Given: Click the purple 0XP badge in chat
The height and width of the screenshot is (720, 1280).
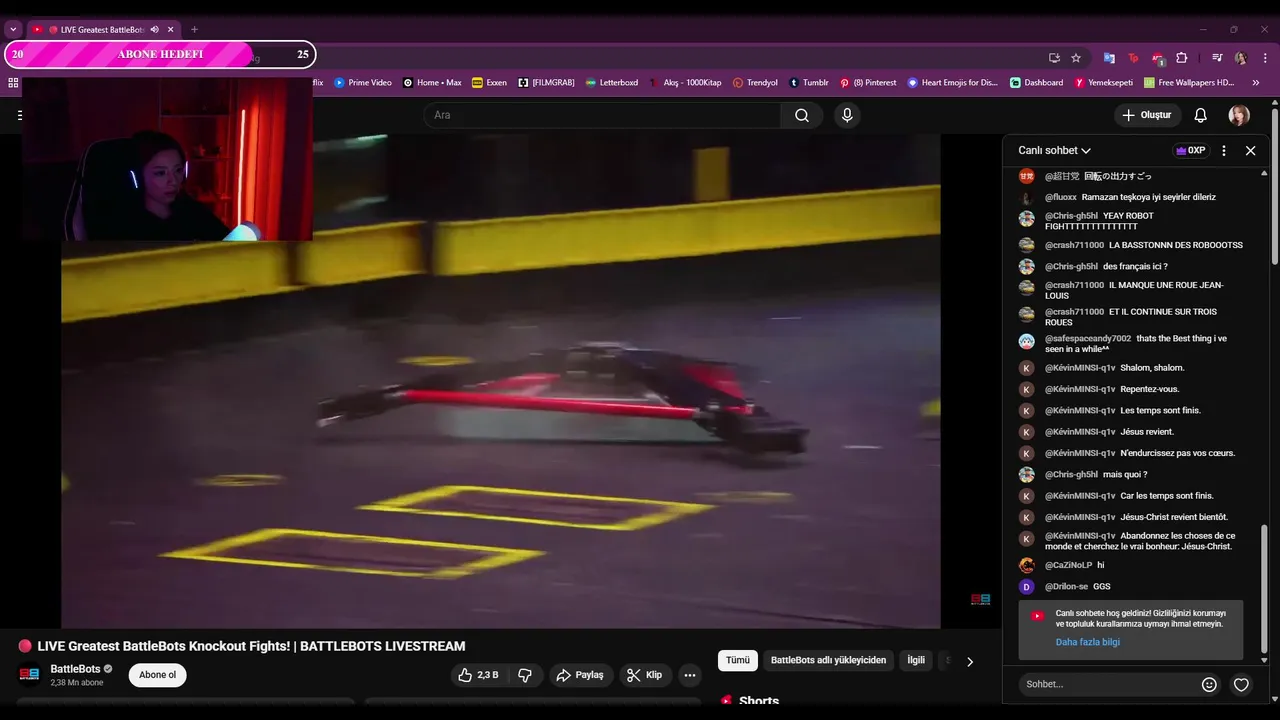Looking at the screenshot, I should tap(1190, 150).
